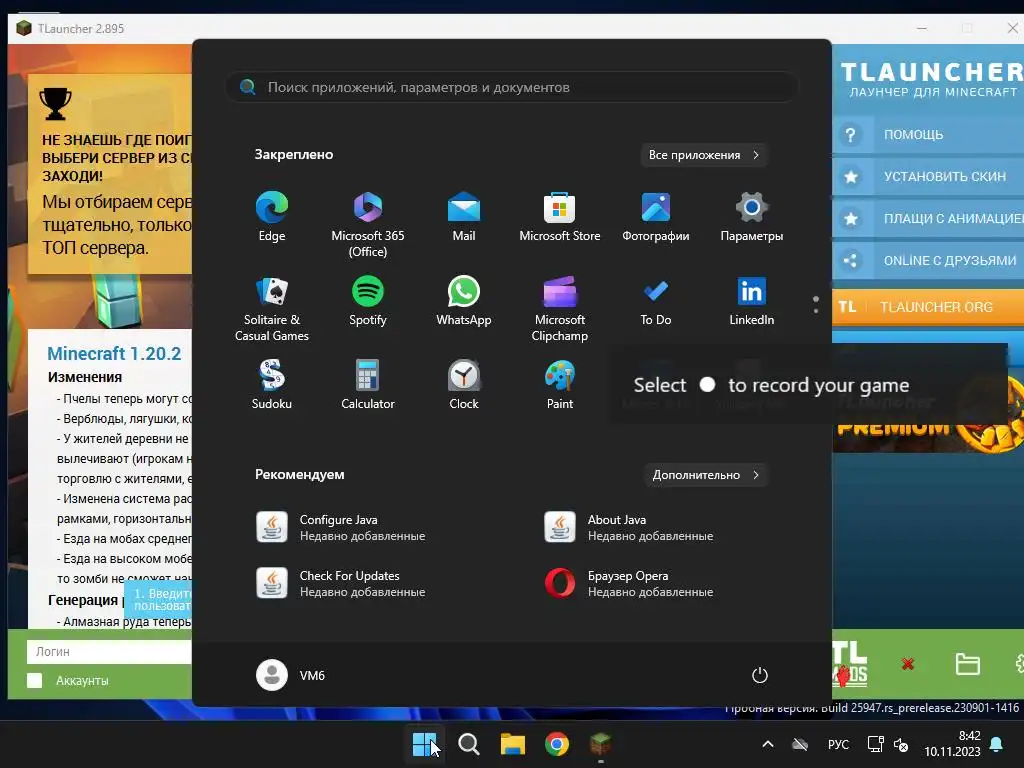Image resolution: width=1024 pixels, height=768 pixels.
Task: Open the Фотографии app
Action: coord(656,216)
